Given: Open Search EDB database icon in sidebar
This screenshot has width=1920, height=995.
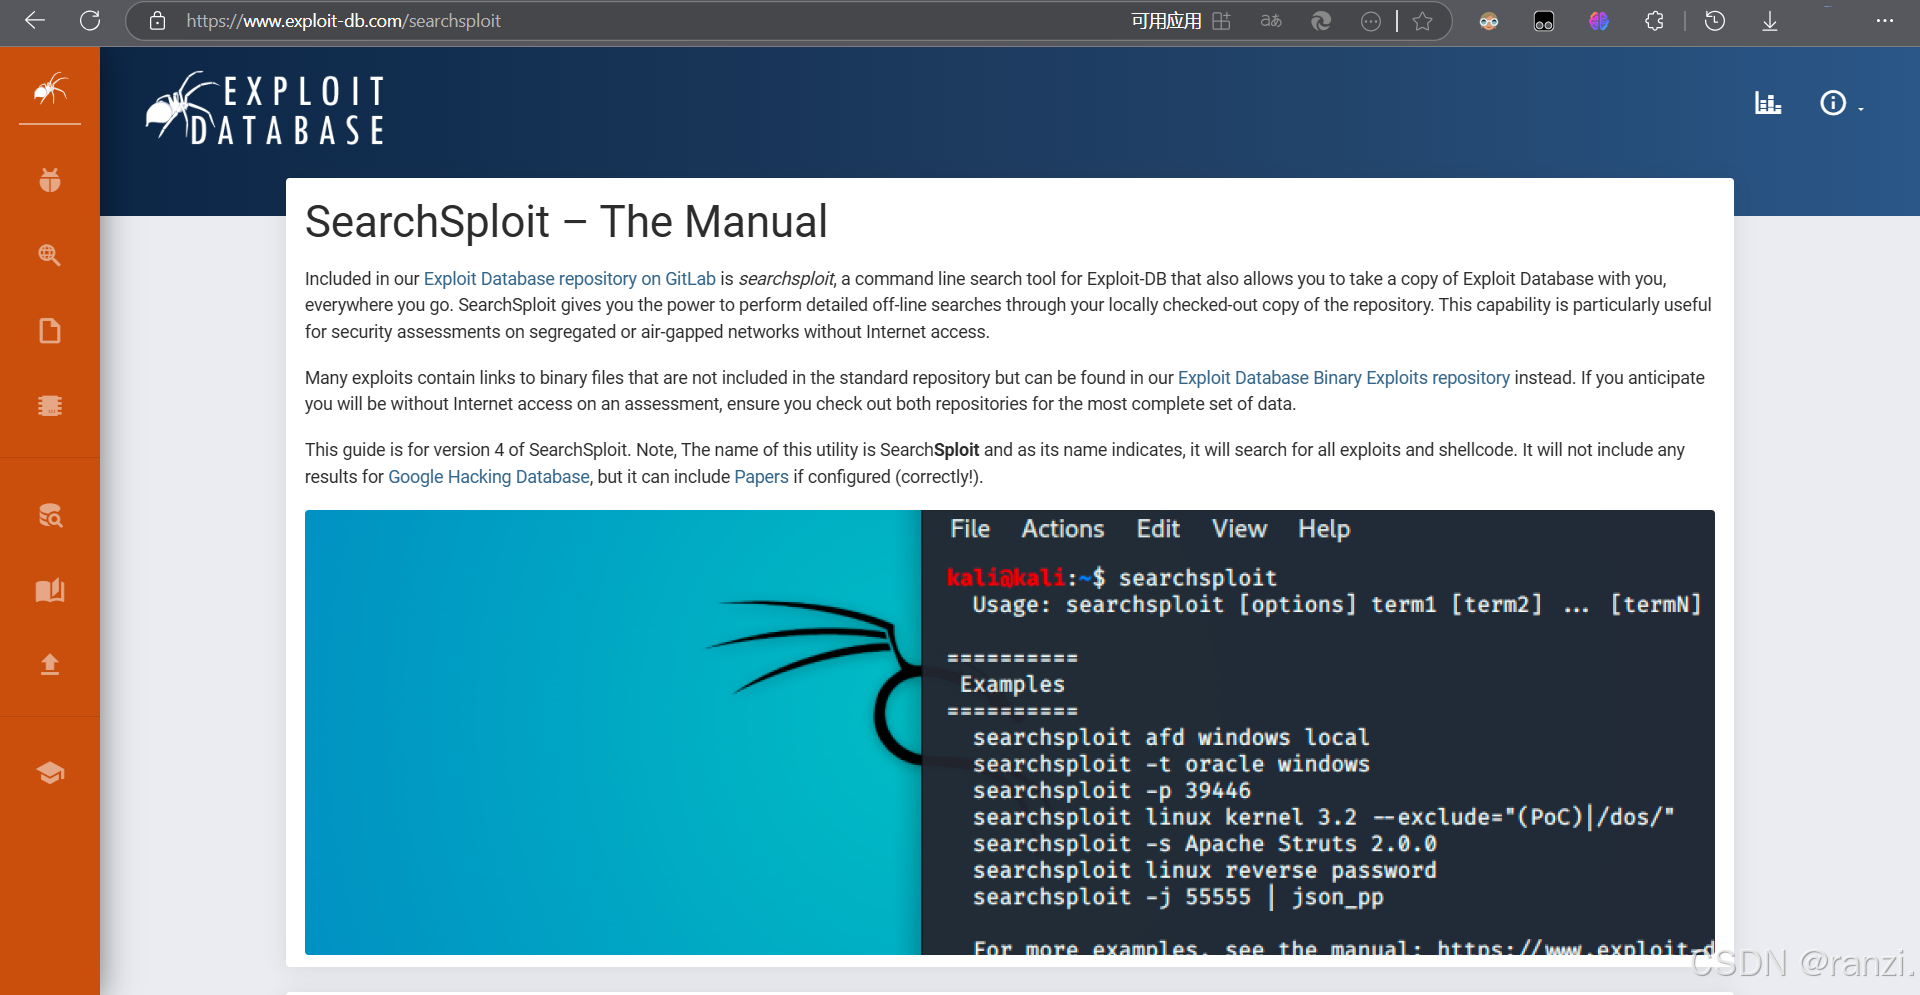Looking at the screenshot, I should 50,515.
